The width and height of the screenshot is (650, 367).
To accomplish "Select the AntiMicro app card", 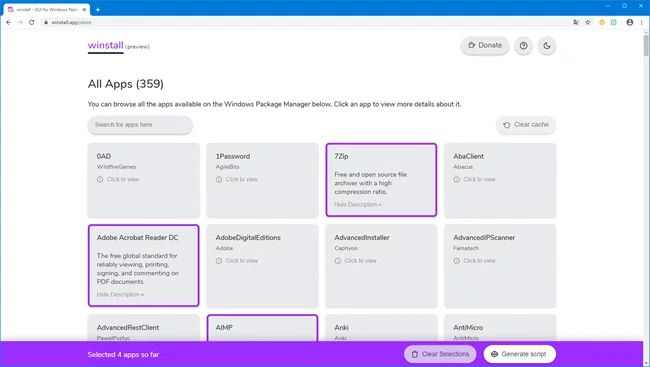I will (500, 328).
